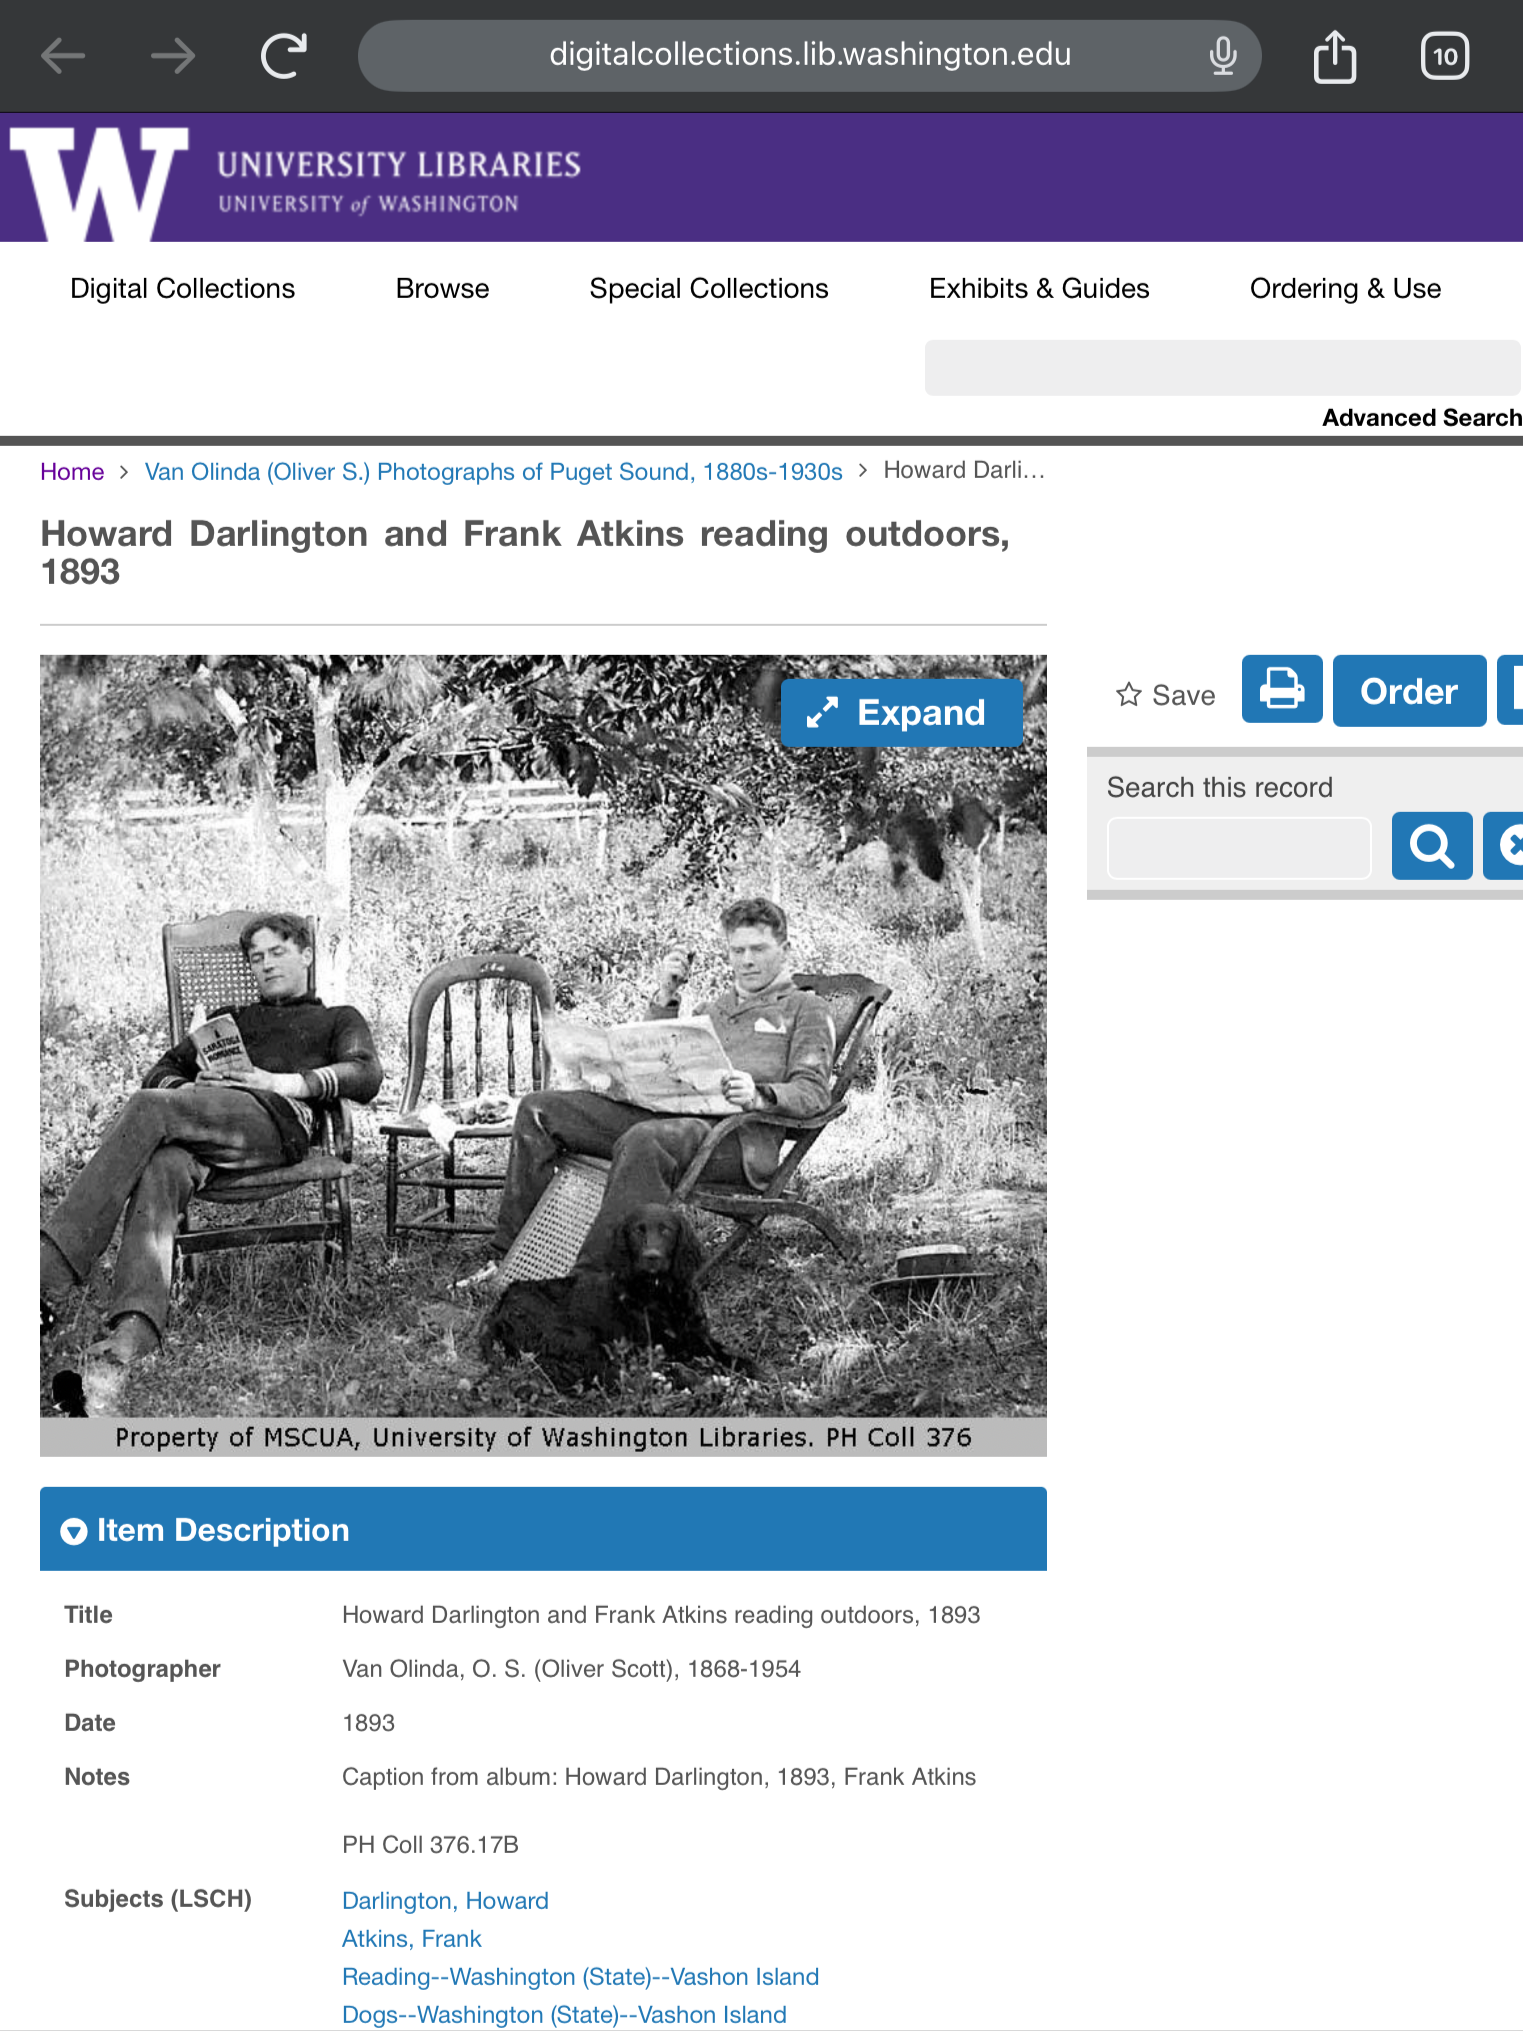1523x2031 pixels.
Task: Open the Darlington, Howard subject link
Action: click(x=445, y=1901)
